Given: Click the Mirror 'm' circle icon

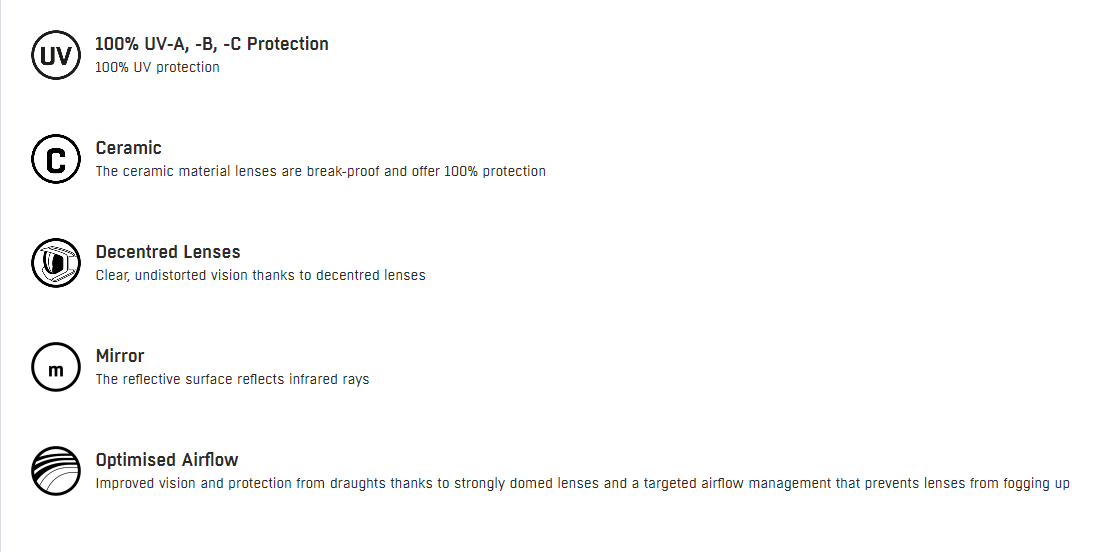Looking at the screenshot, I should 56,367.
